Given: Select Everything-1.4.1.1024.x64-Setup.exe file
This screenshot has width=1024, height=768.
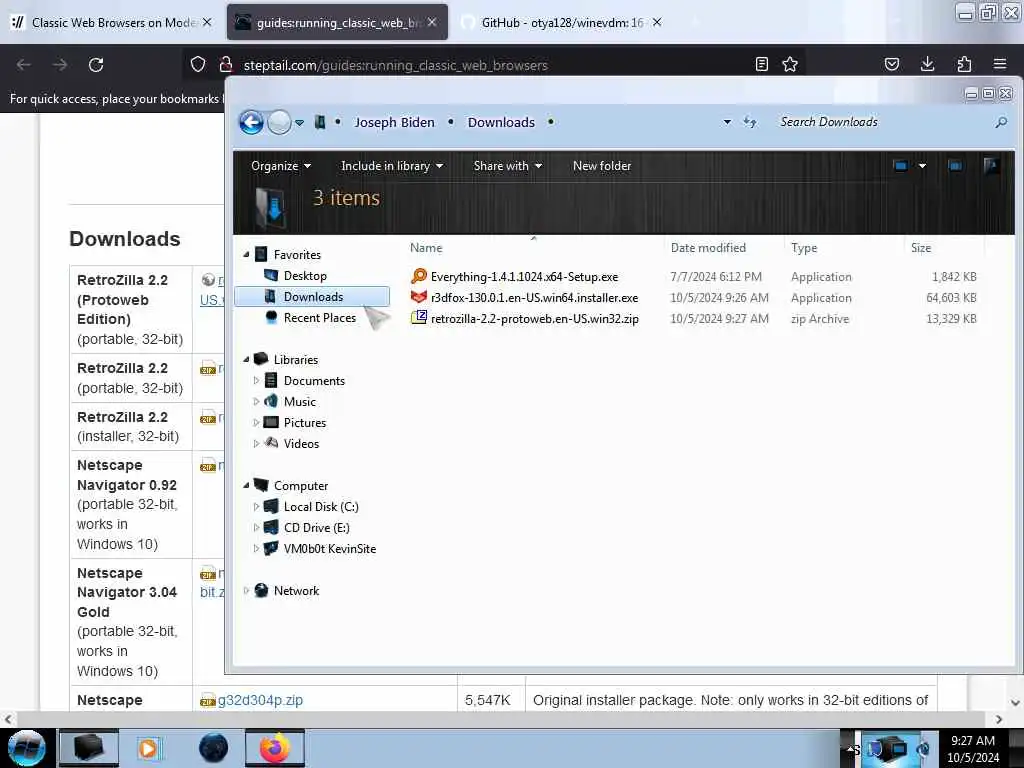Looking at the screenshot, I should 524,277.
